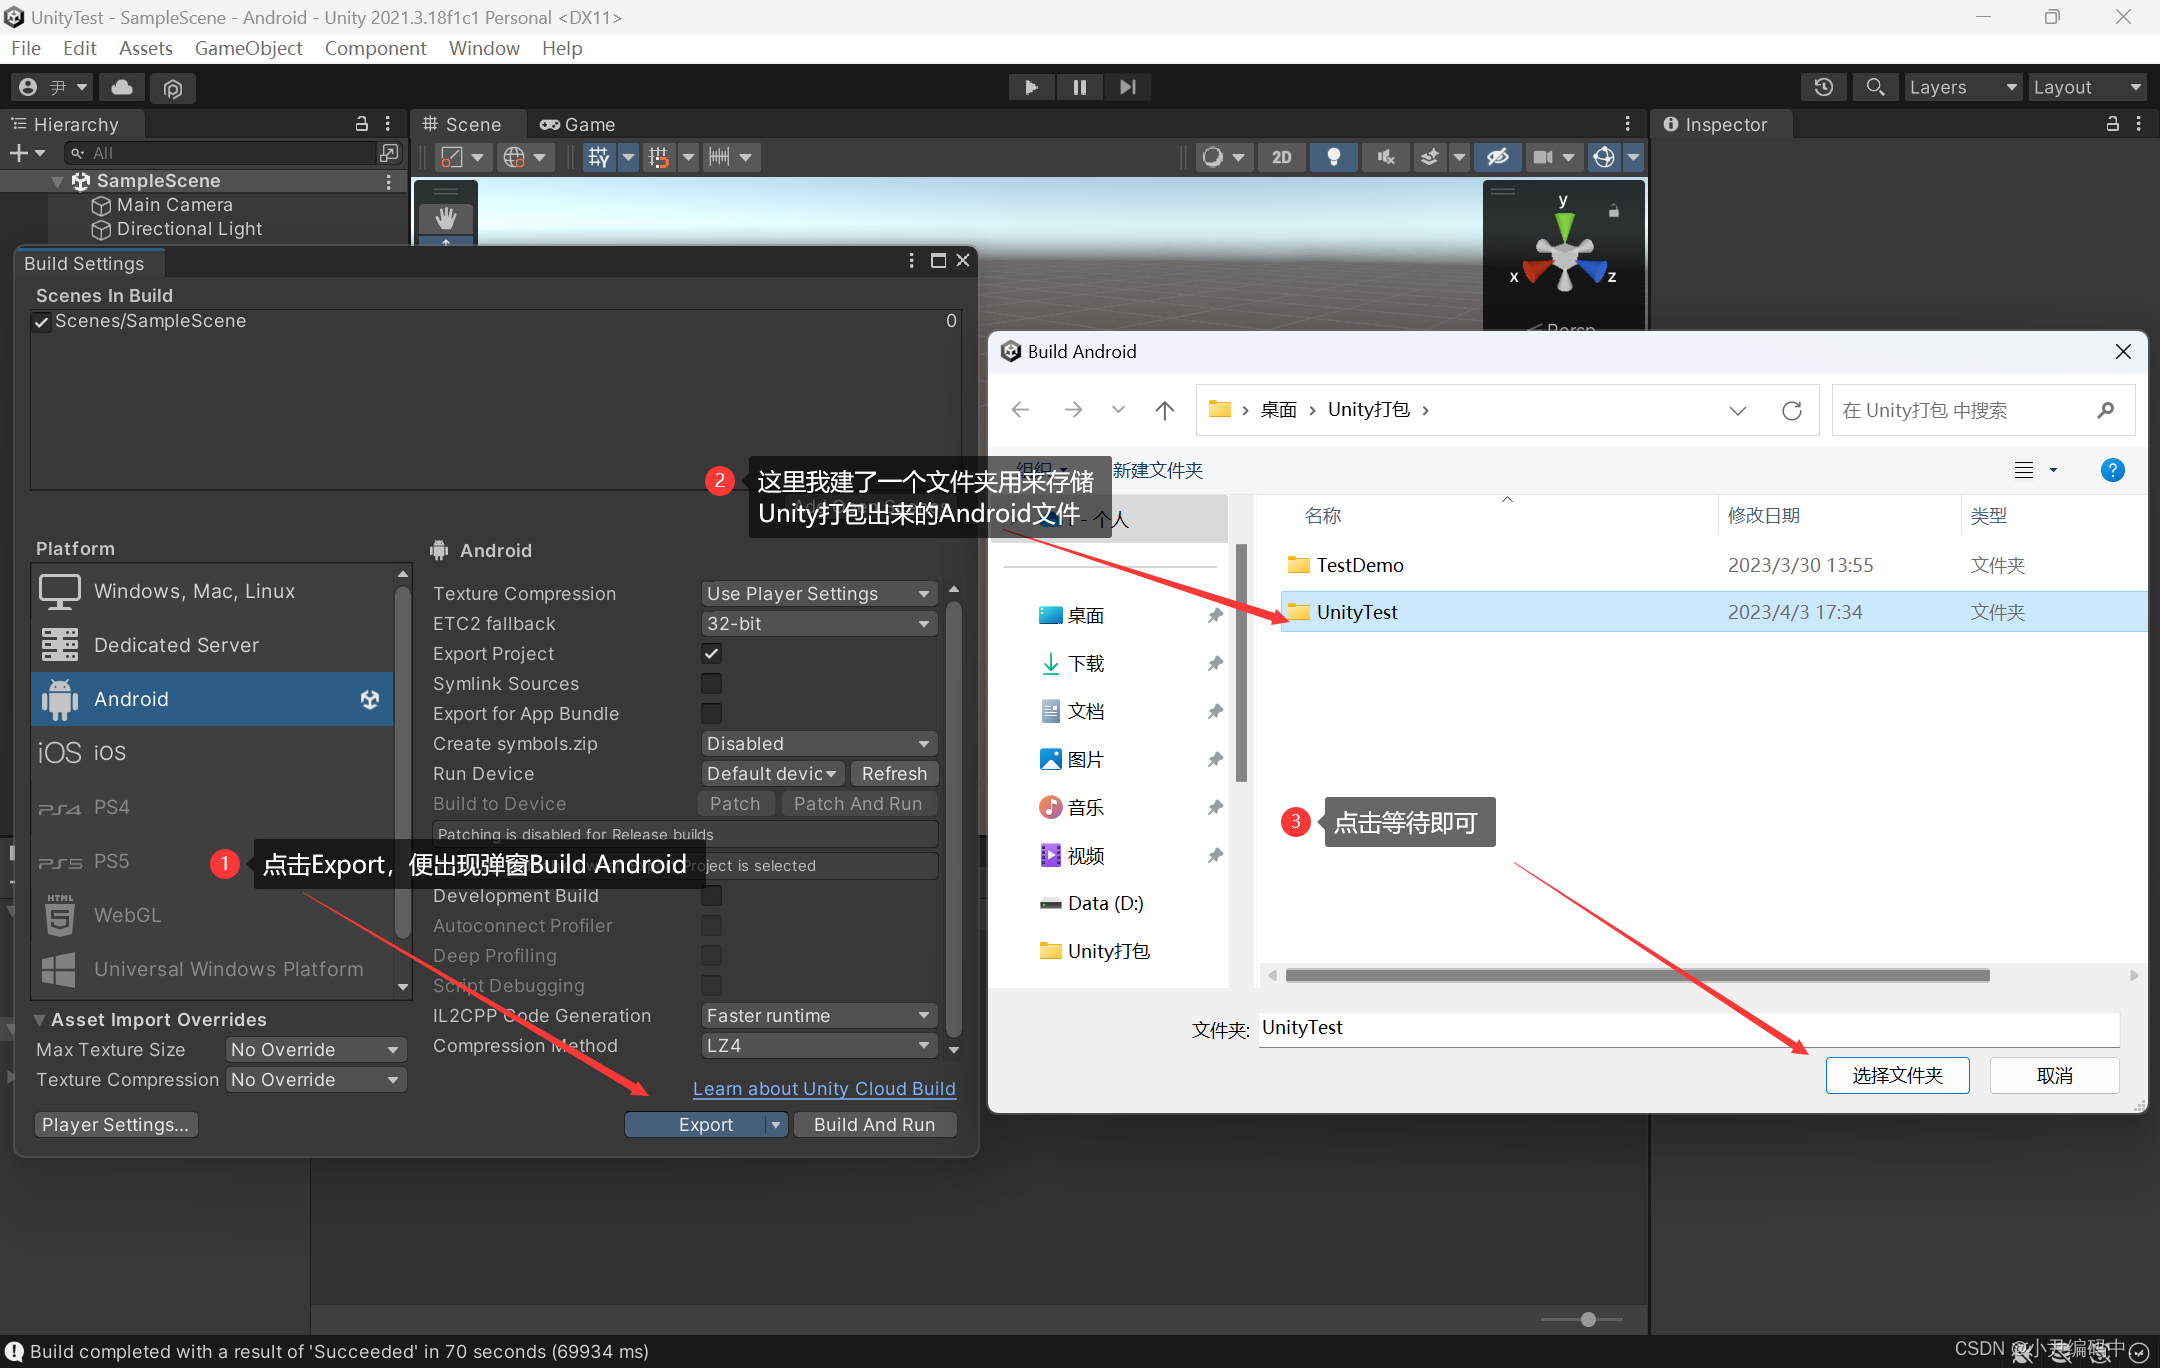Toggle the 2D view mode button
2160x1368 pixels.
[x=1282, y=157]
